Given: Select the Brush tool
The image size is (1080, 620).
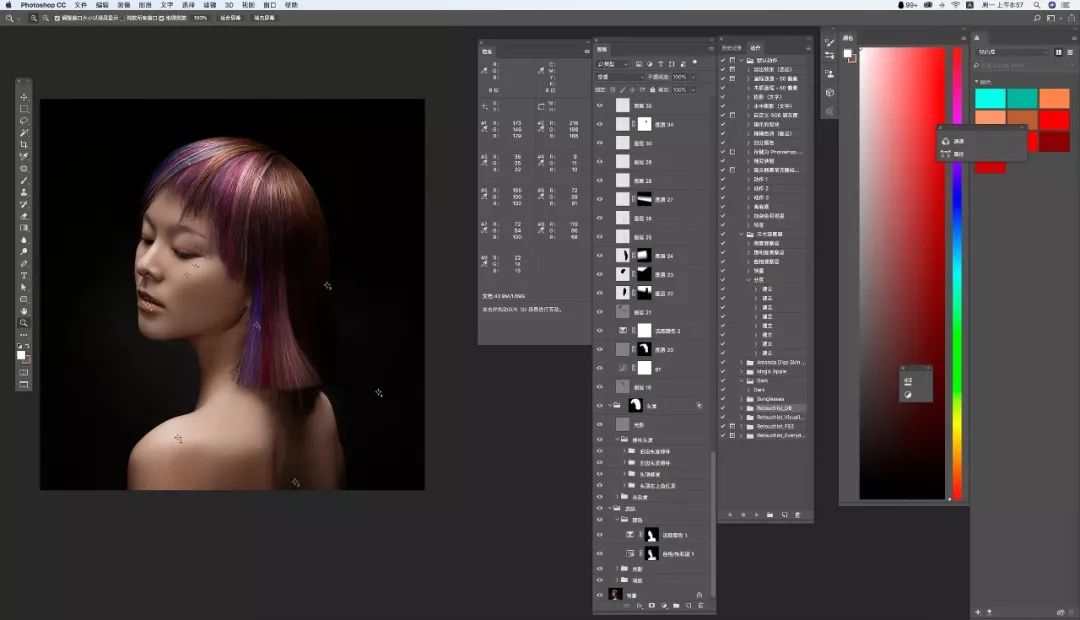Looking at the screenshot, I should [x=24, y=180].
